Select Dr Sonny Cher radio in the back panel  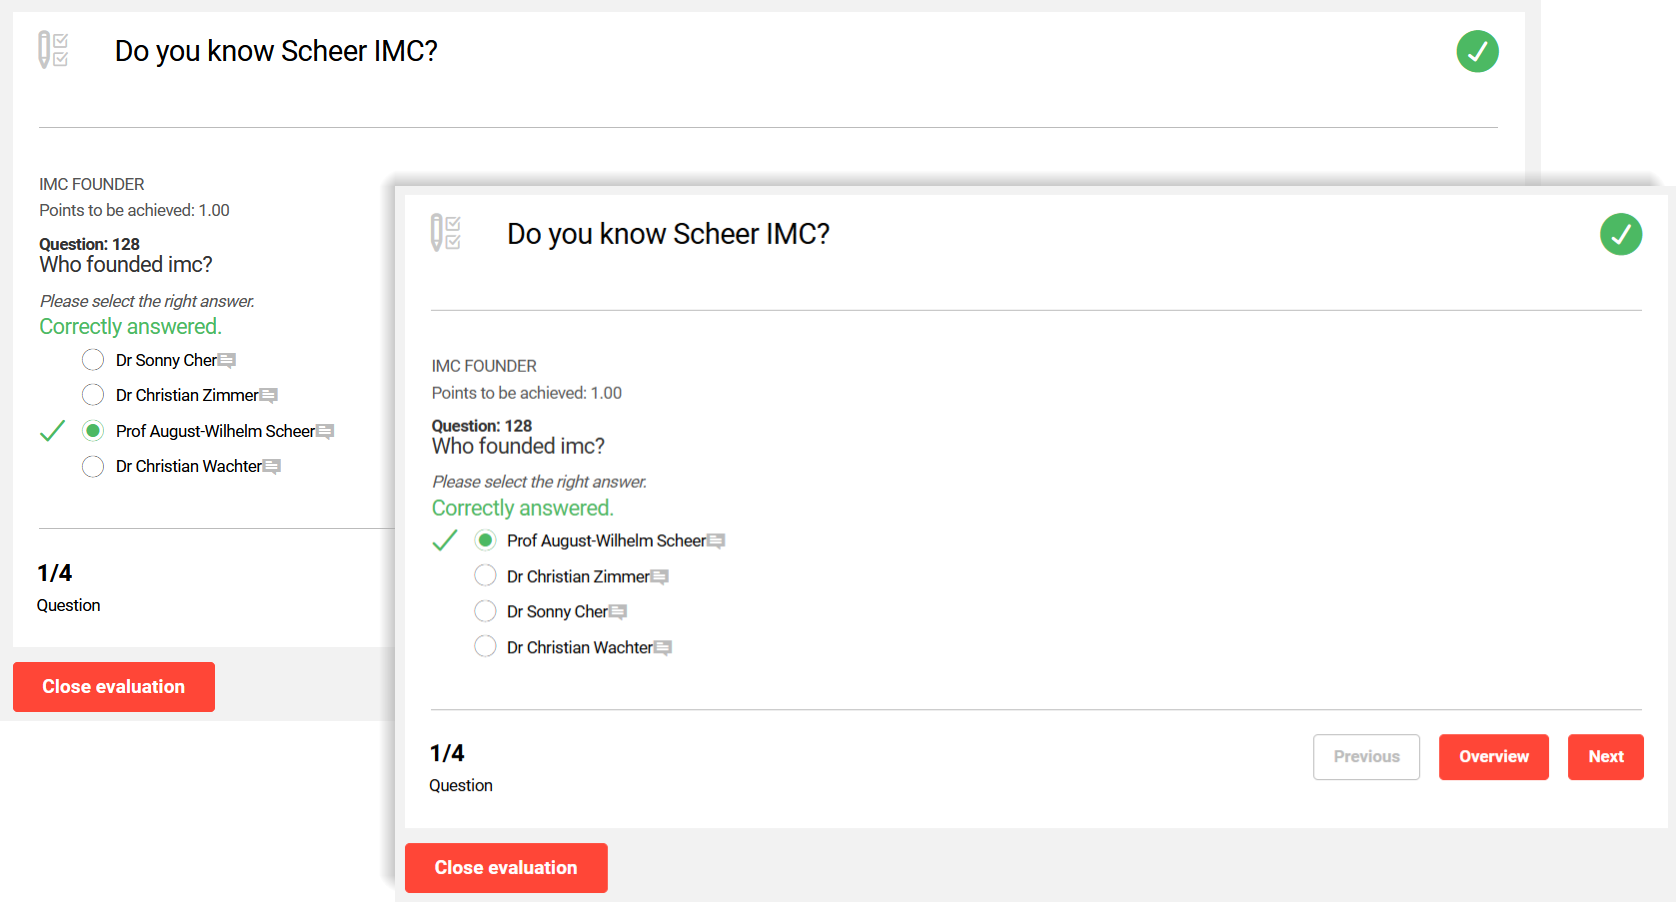(x=93, y=360)
